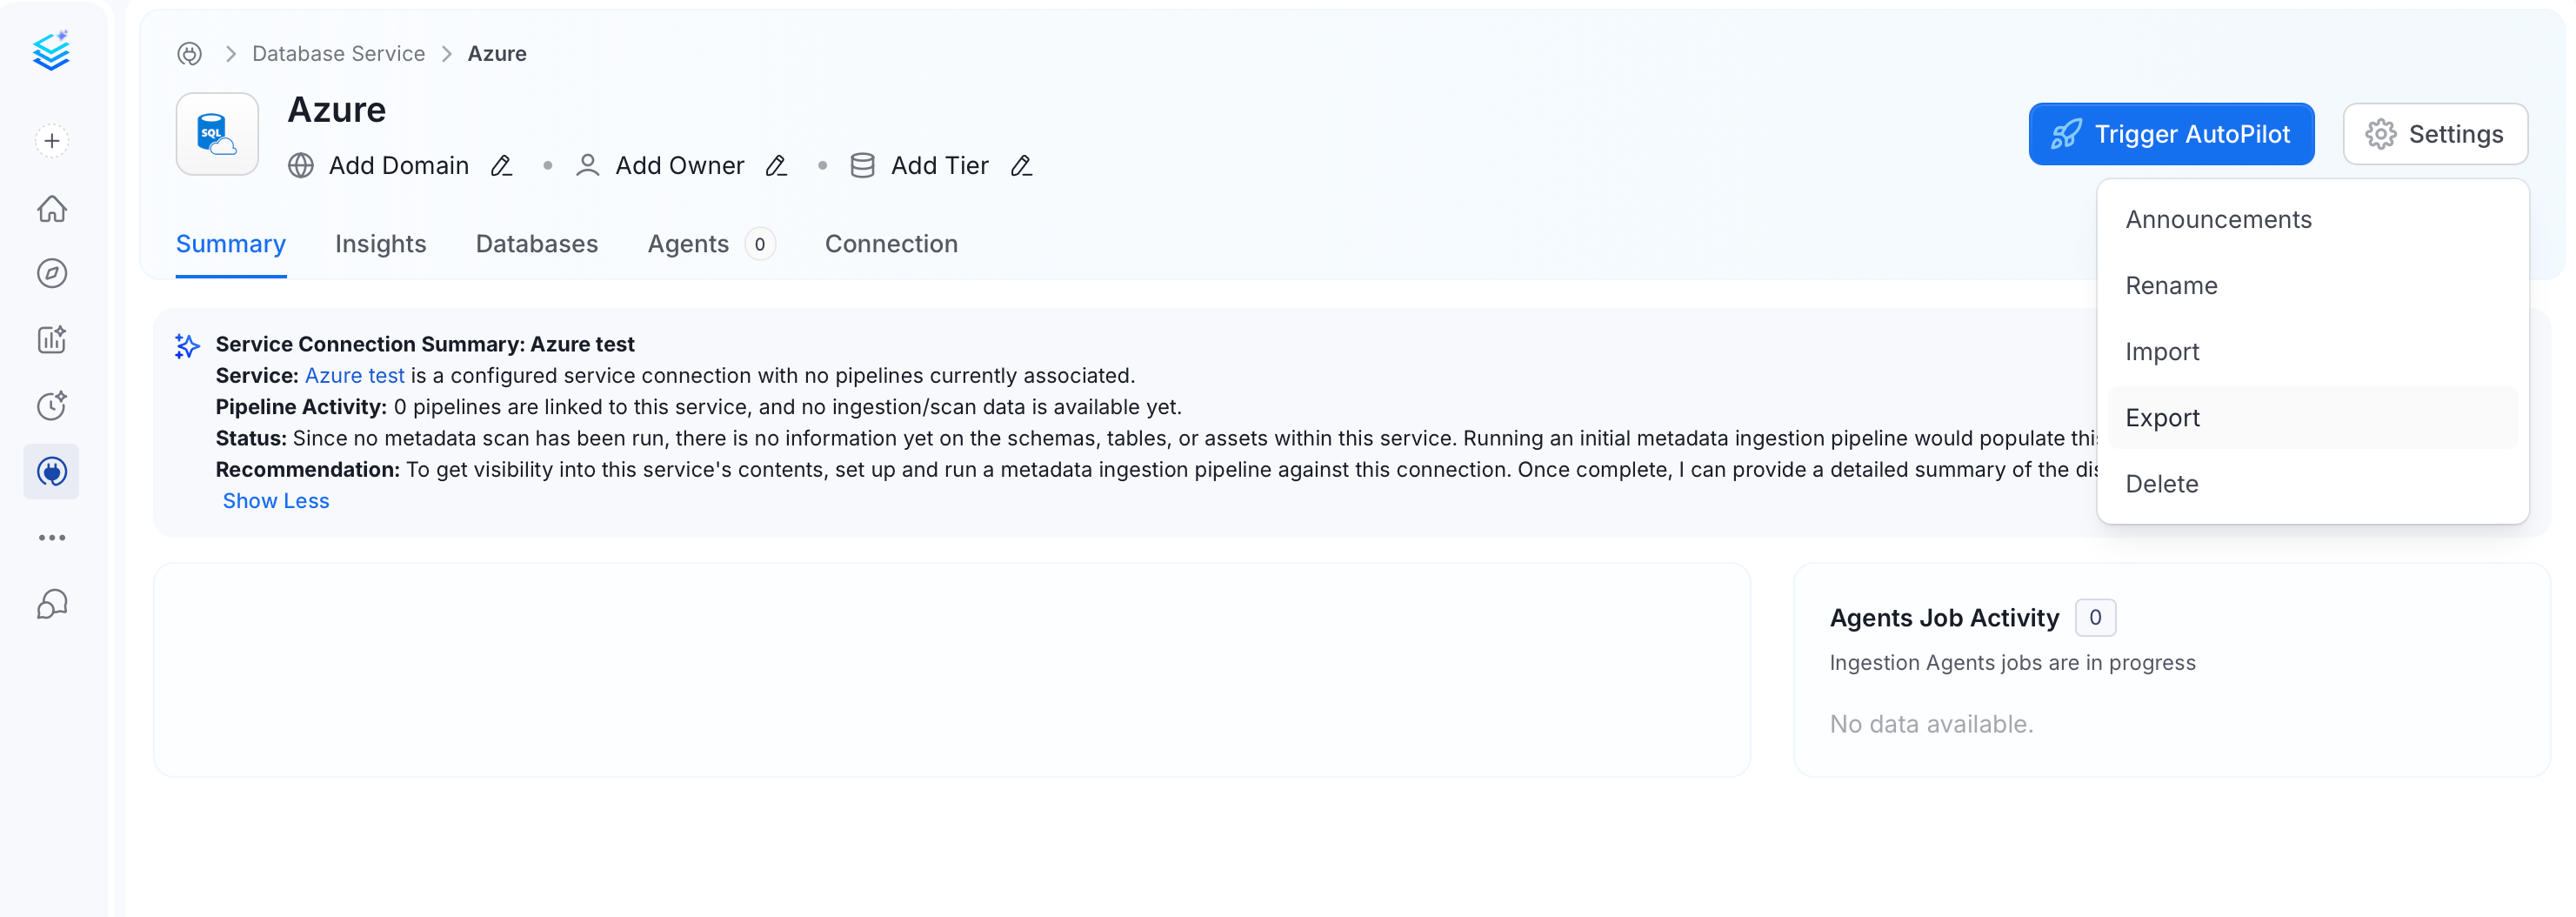The height and width of the screenshot is (917, 2576).
Task: Choose Delete from the settings menu
Action: [2312, 483]
